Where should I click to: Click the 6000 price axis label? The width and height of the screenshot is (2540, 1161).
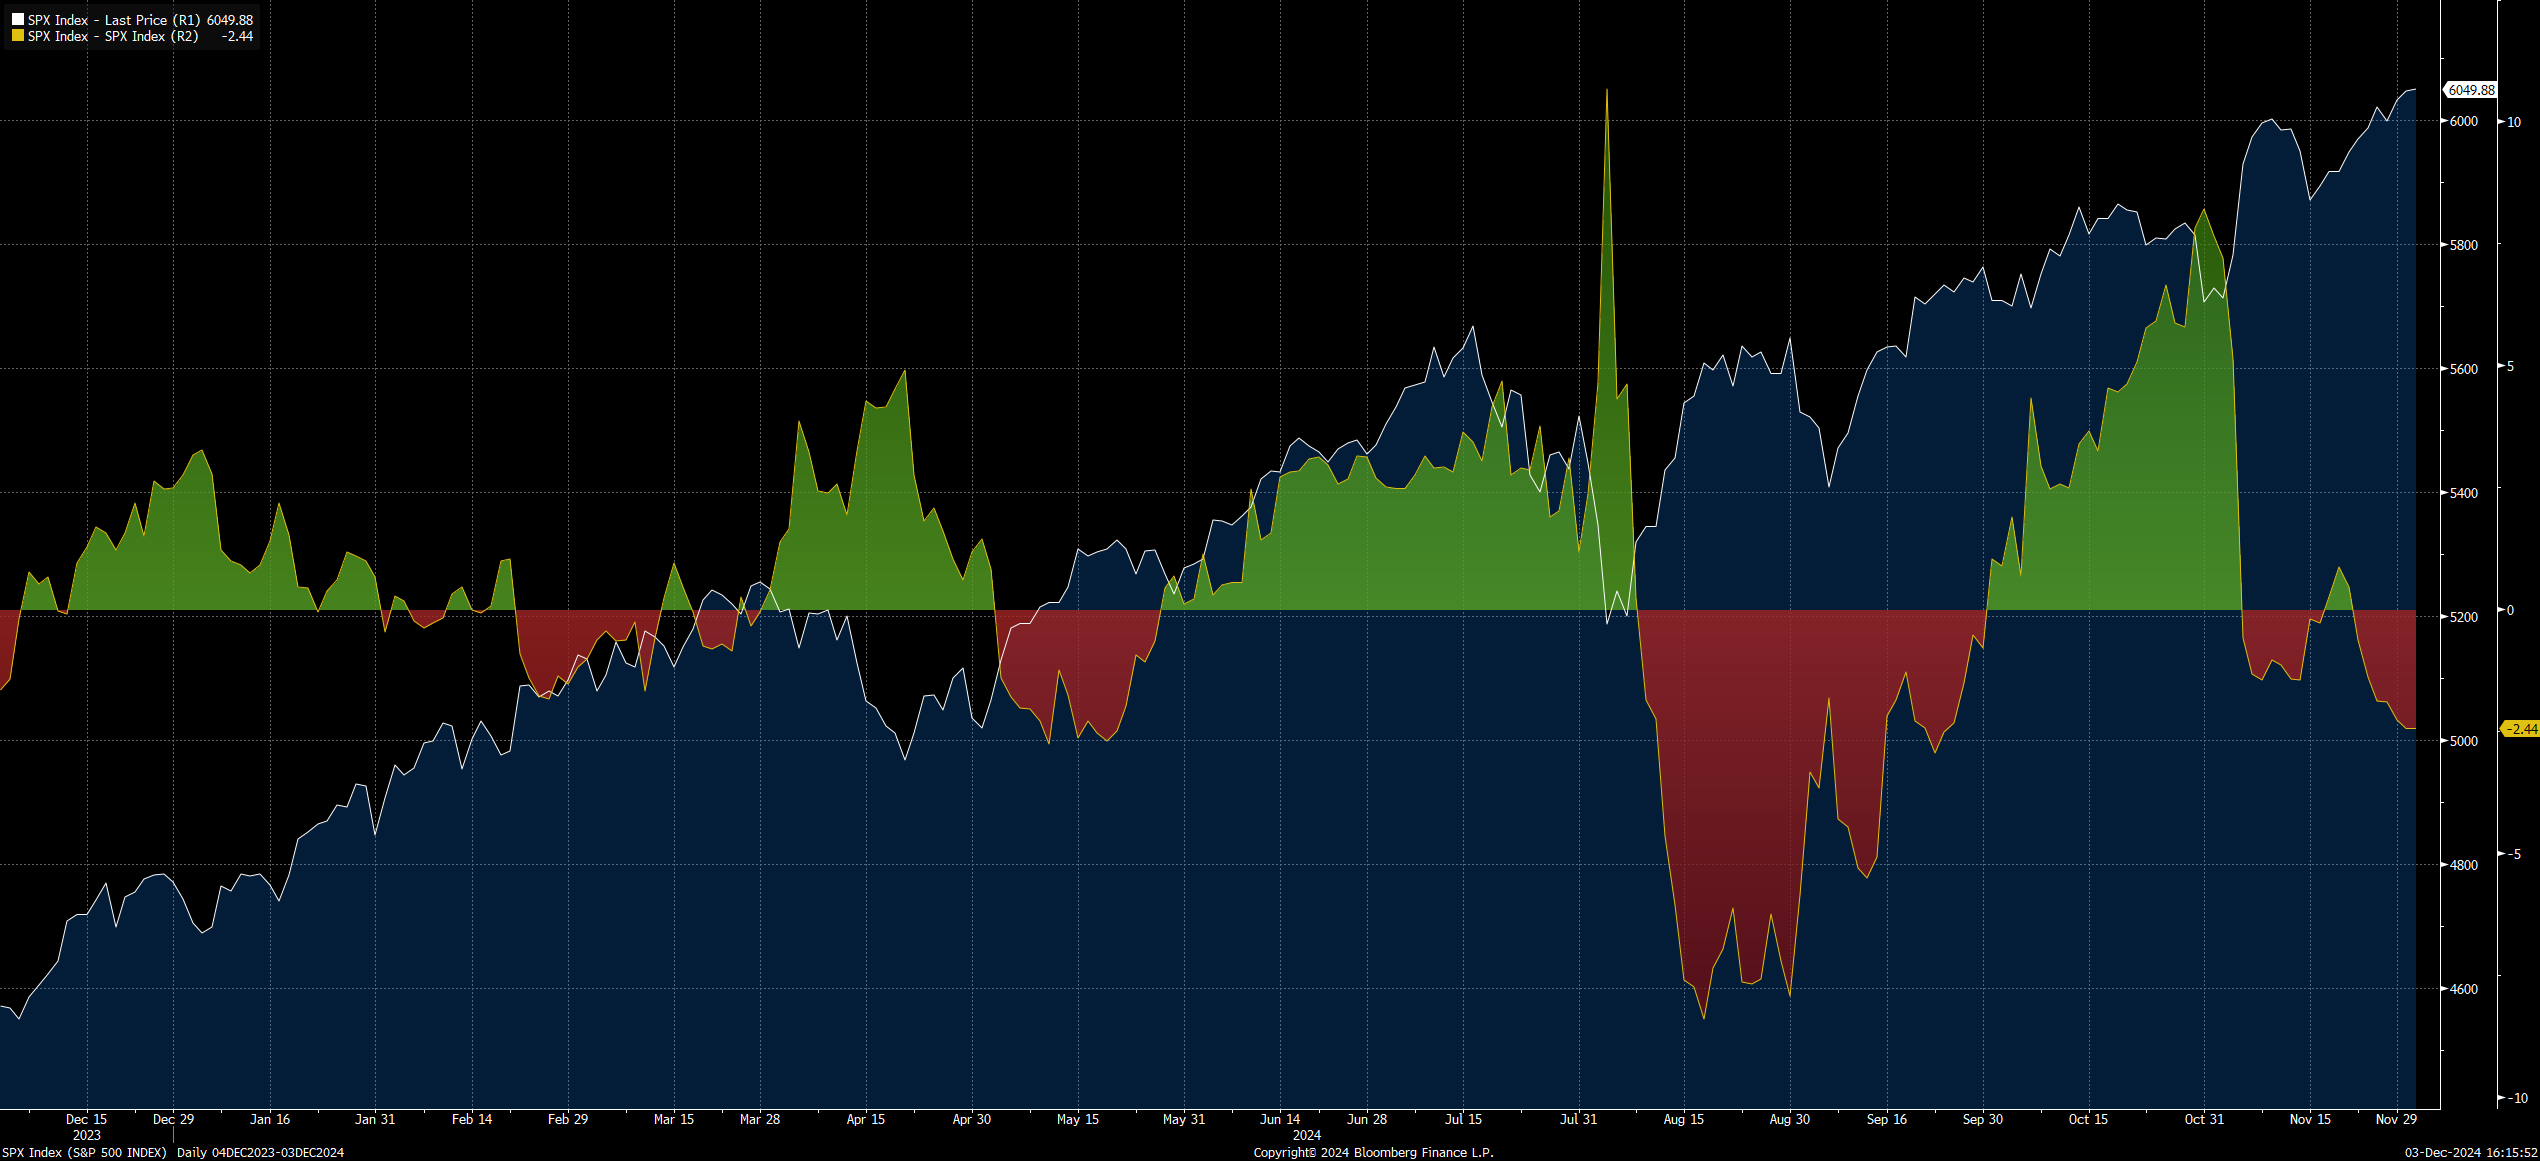point(2463,121)
